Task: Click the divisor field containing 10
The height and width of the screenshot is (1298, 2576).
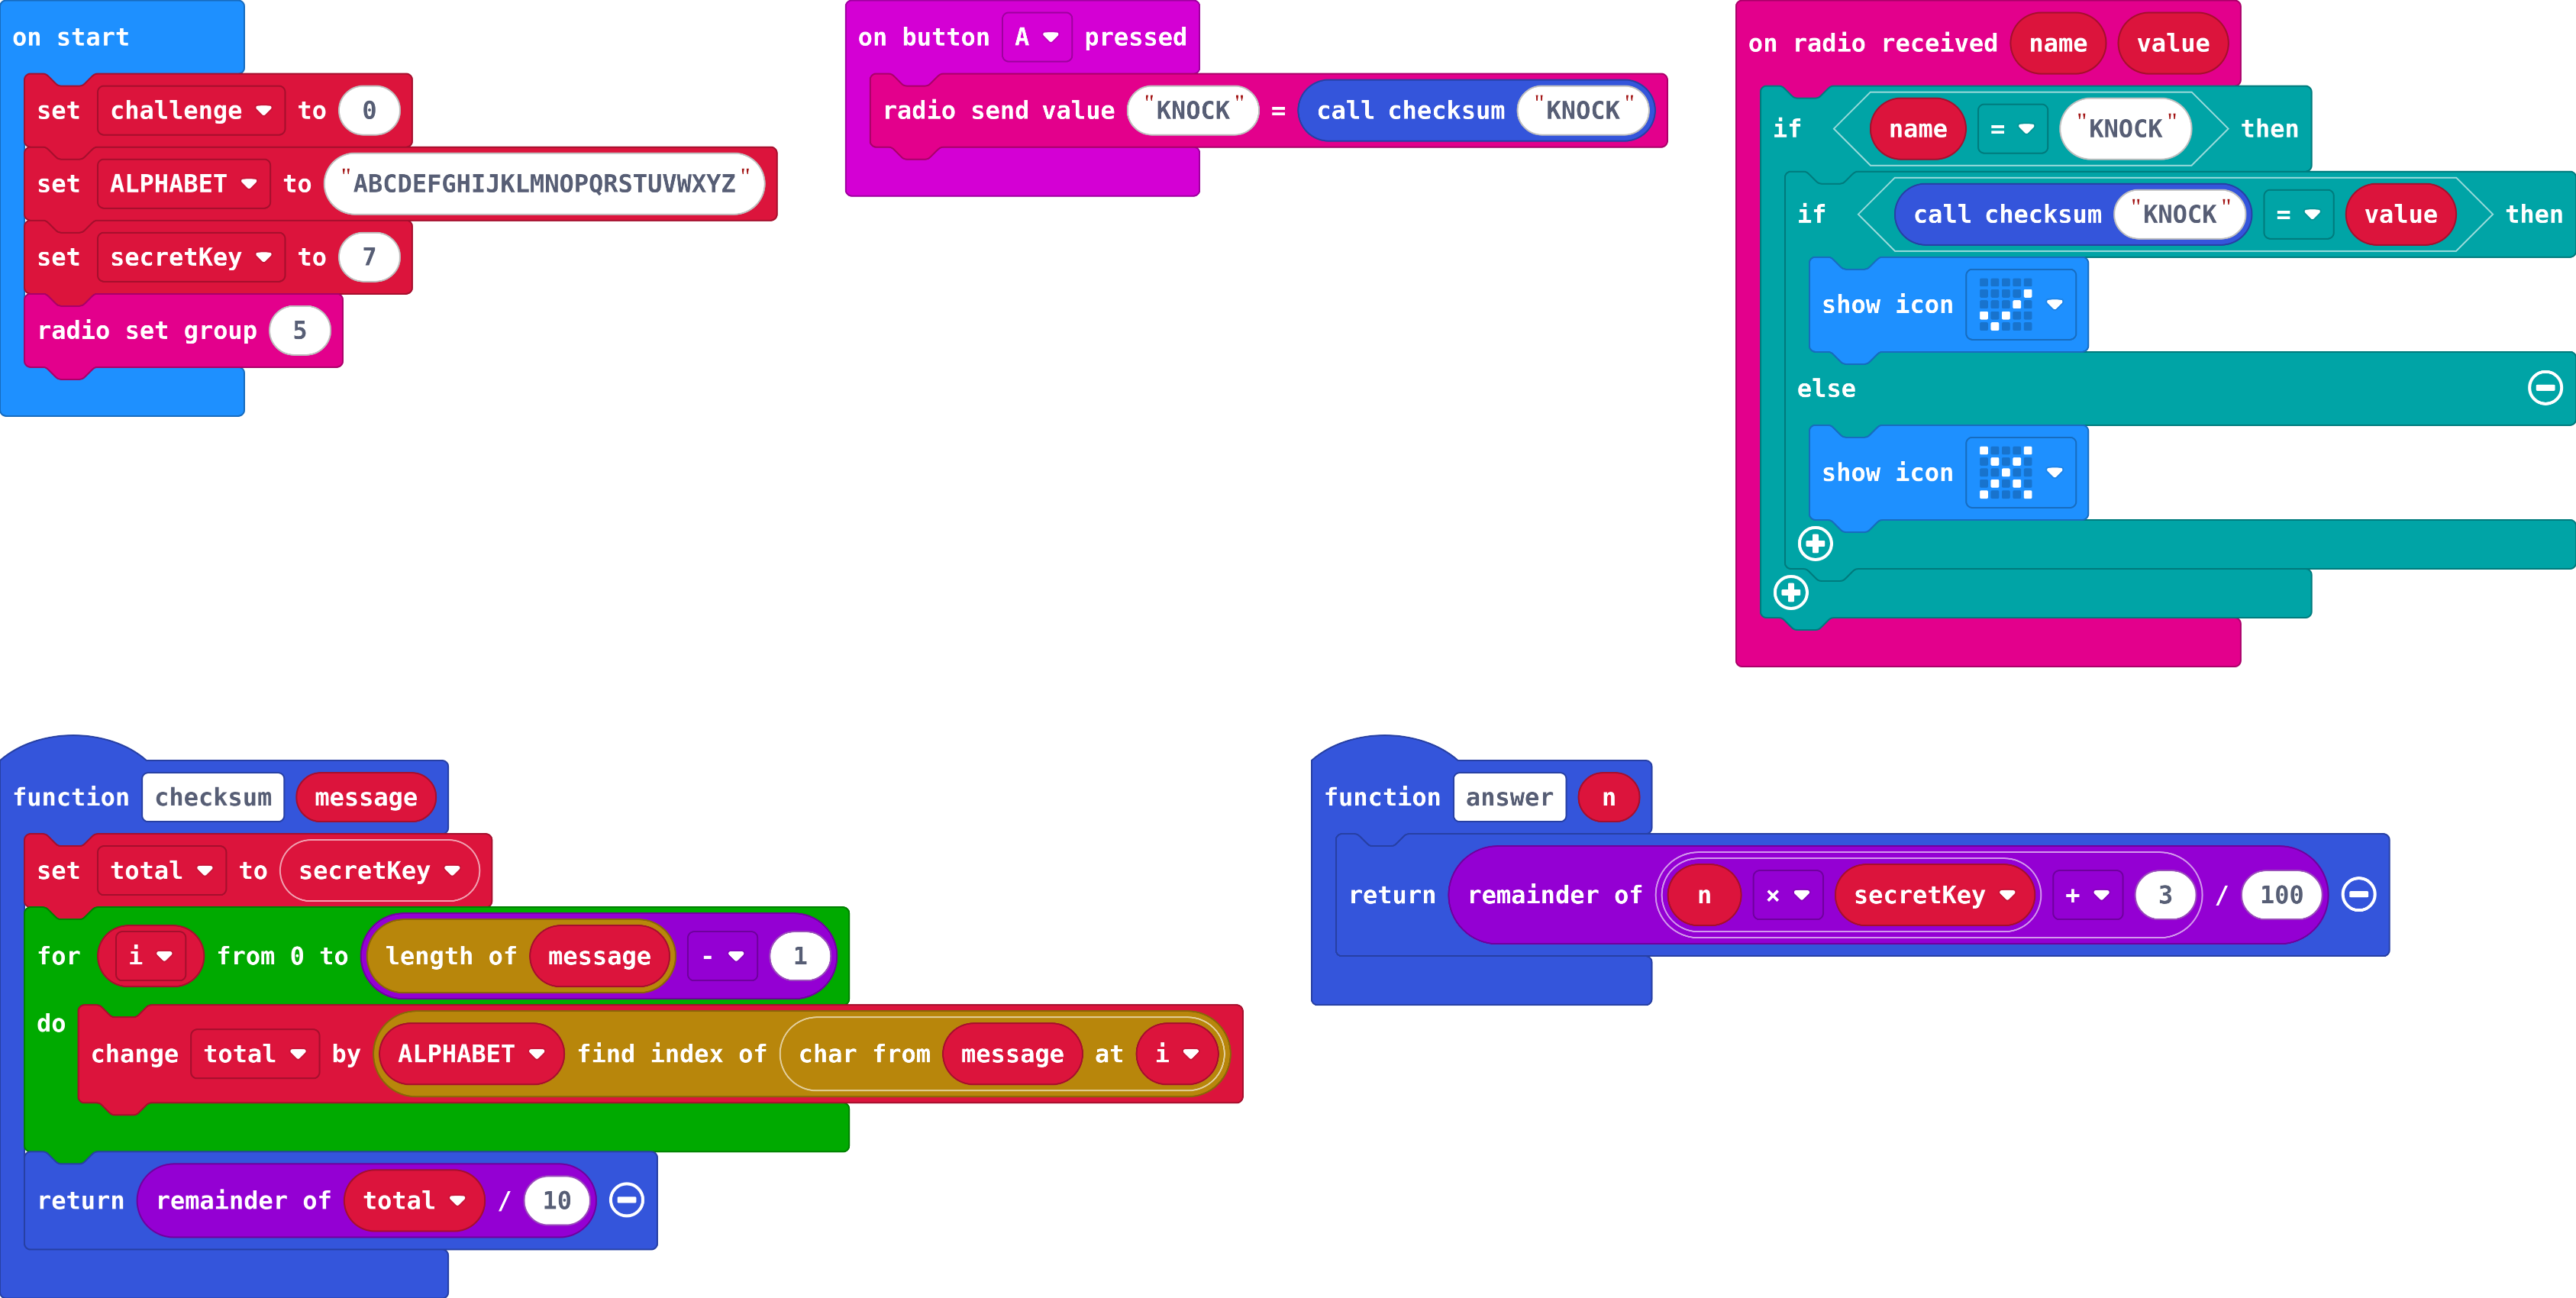Action: pyautogui.click(x=556, y=1200)
